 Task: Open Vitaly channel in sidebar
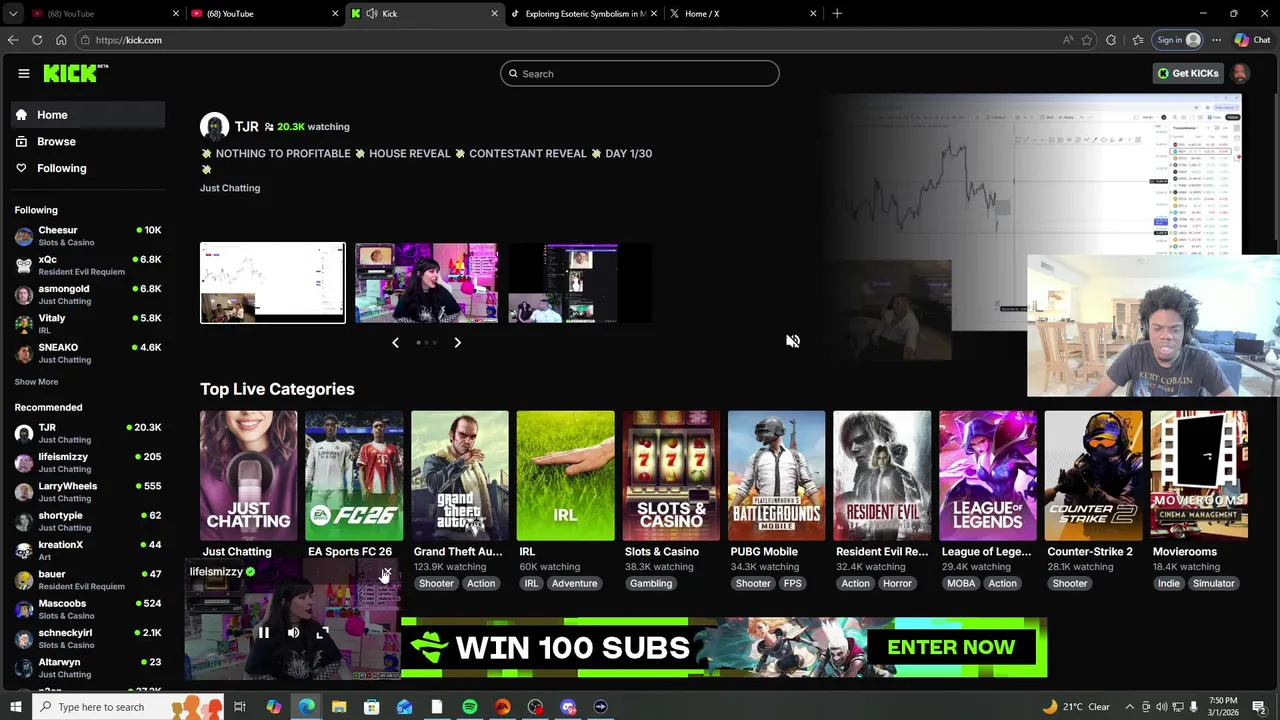(x=88, y=324)
